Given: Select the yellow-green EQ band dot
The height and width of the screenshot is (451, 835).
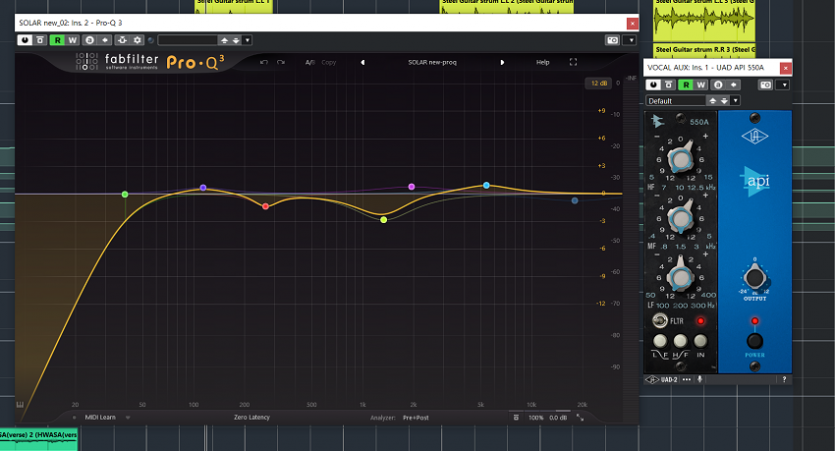Looking at the screenshot, I should point(383,219).
